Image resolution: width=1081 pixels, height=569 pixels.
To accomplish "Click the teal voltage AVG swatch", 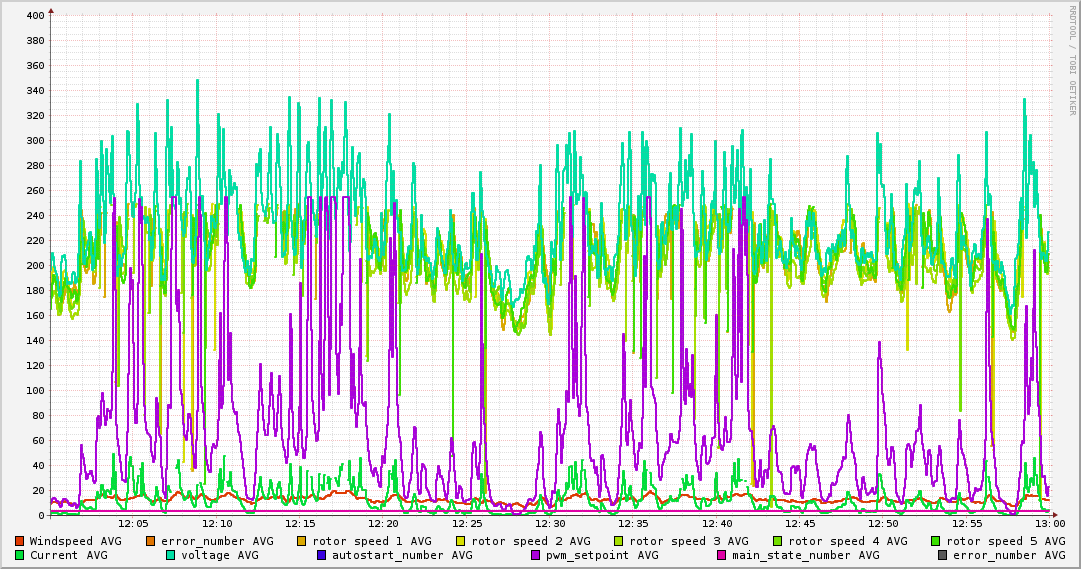I will tap(171, 555).
